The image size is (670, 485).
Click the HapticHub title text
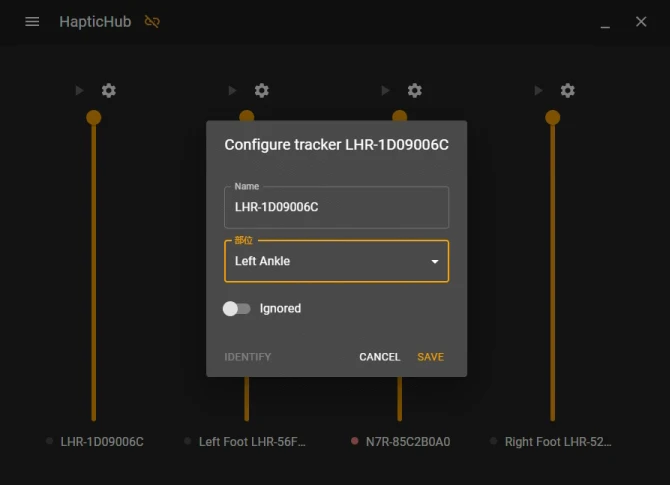coord(95,22)
